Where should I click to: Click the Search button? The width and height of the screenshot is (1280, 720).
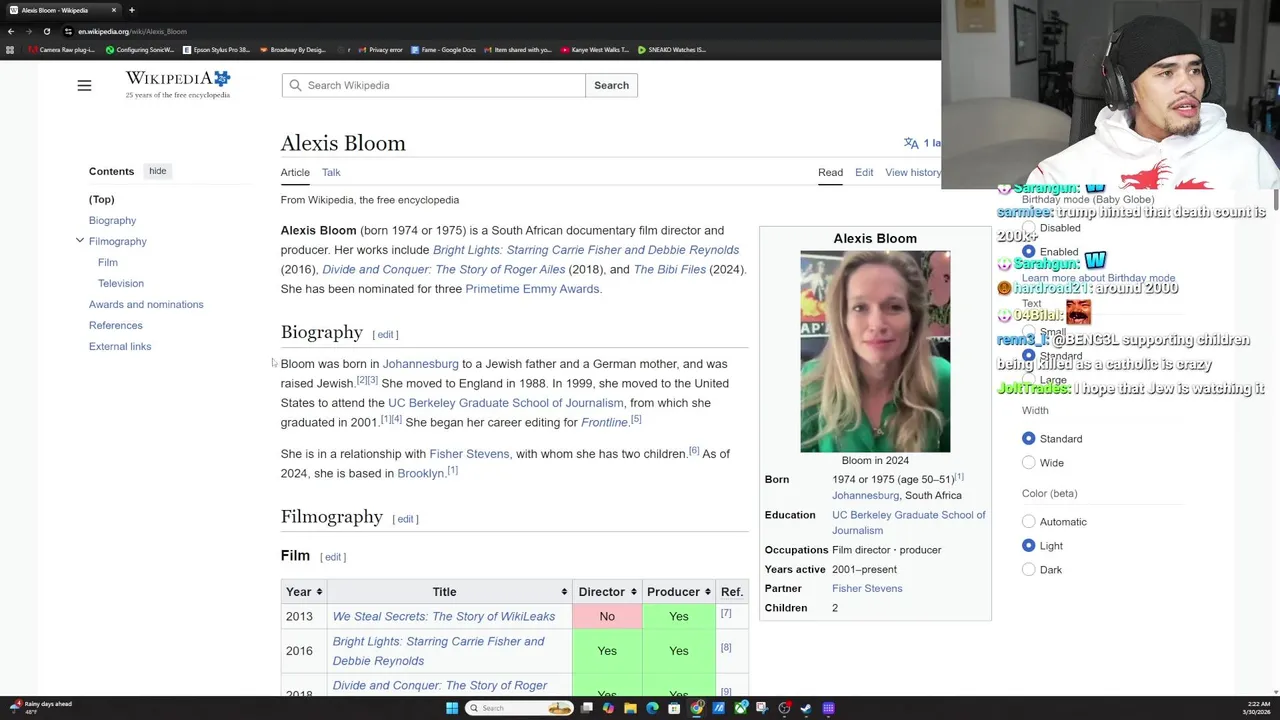click(611, 85)
